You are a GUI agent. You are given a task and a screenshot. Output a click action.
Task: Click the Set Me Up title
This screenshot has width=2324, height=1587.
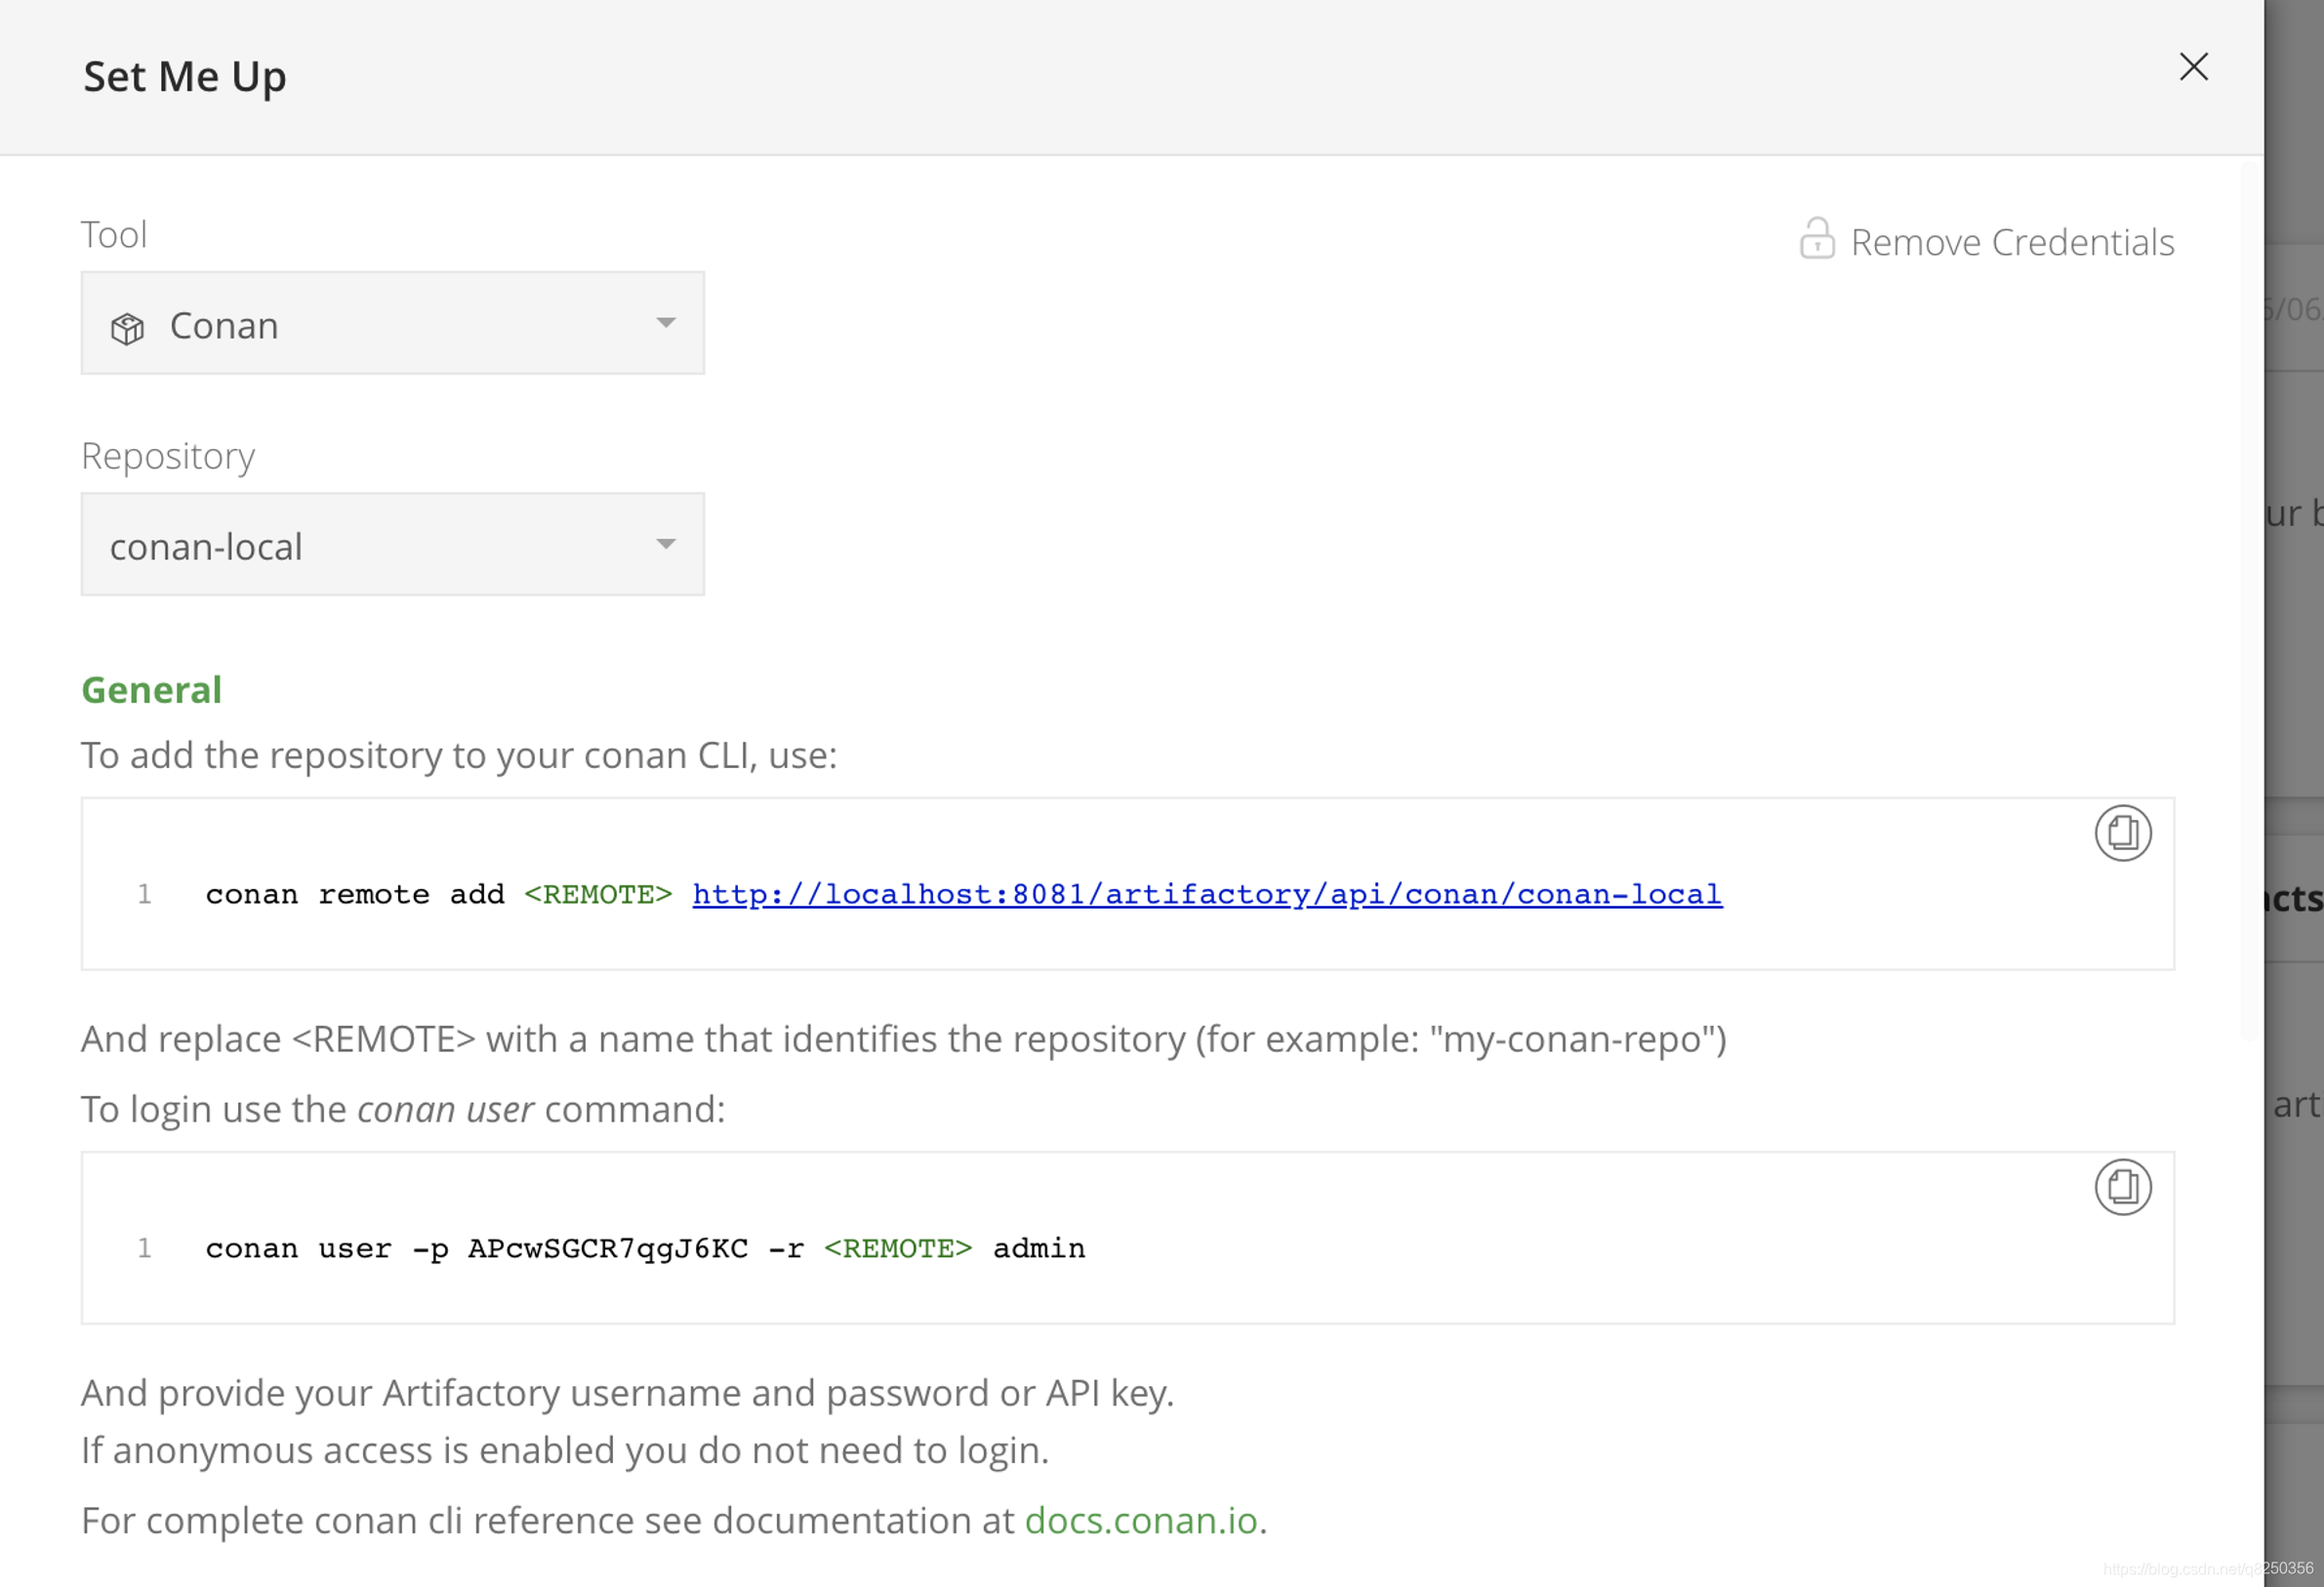(x=185, y=77)
